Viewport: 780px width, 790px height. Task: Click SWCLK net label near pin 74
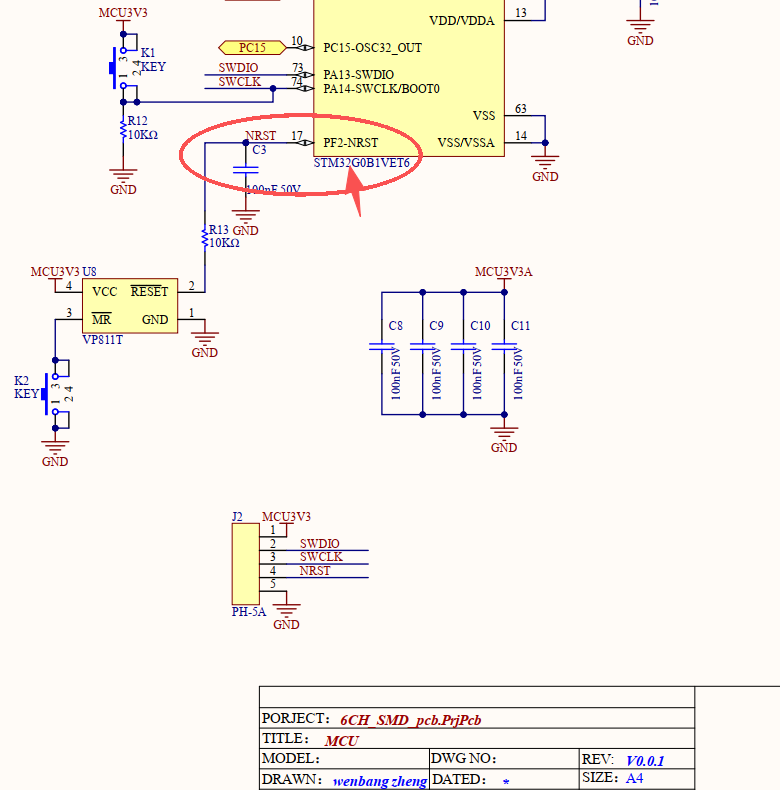coord(240,82)
